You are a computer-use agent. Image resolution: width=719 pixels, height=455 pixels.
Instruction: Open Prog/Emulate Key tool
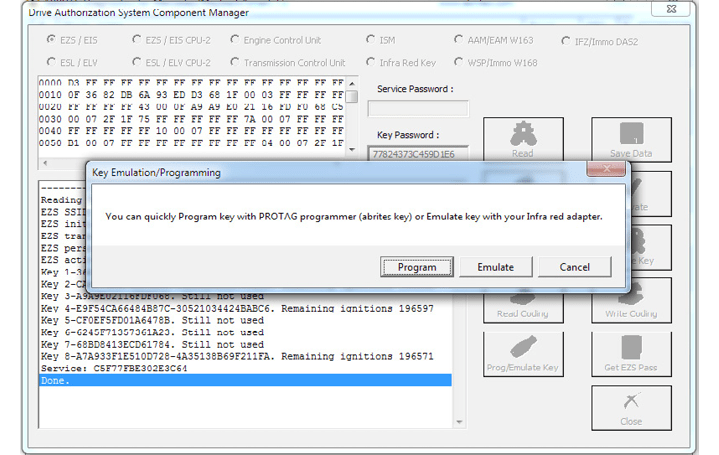(x=522, y=354)
